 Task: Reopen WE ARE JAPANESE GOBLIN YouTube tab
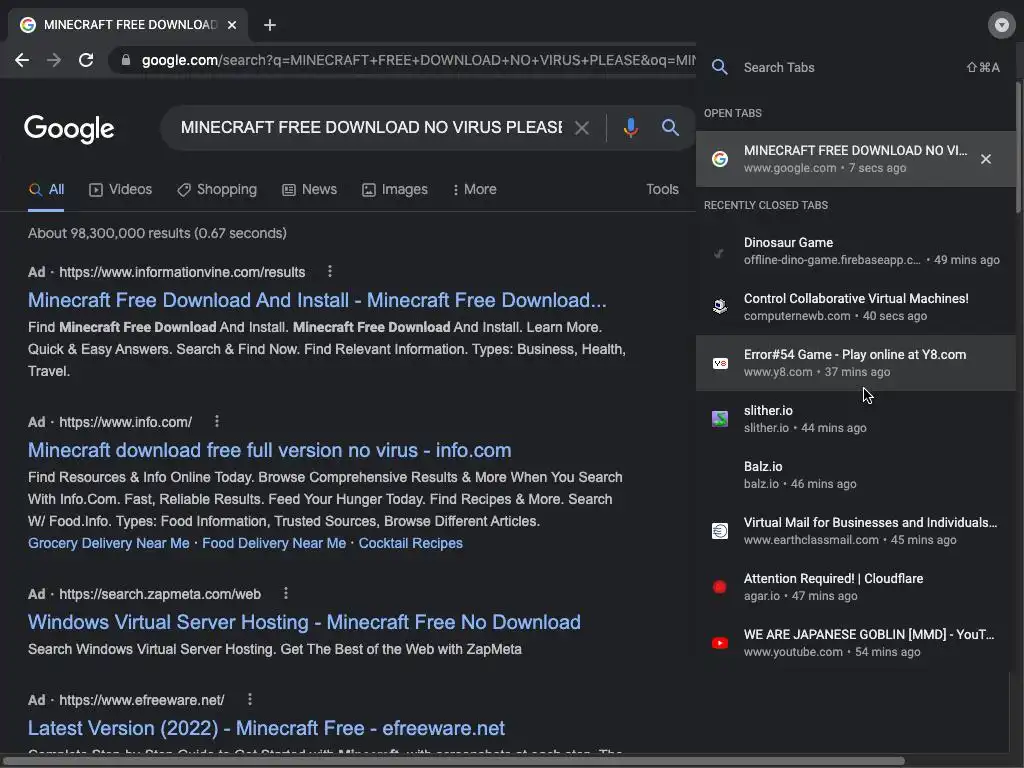coord(856,643)
